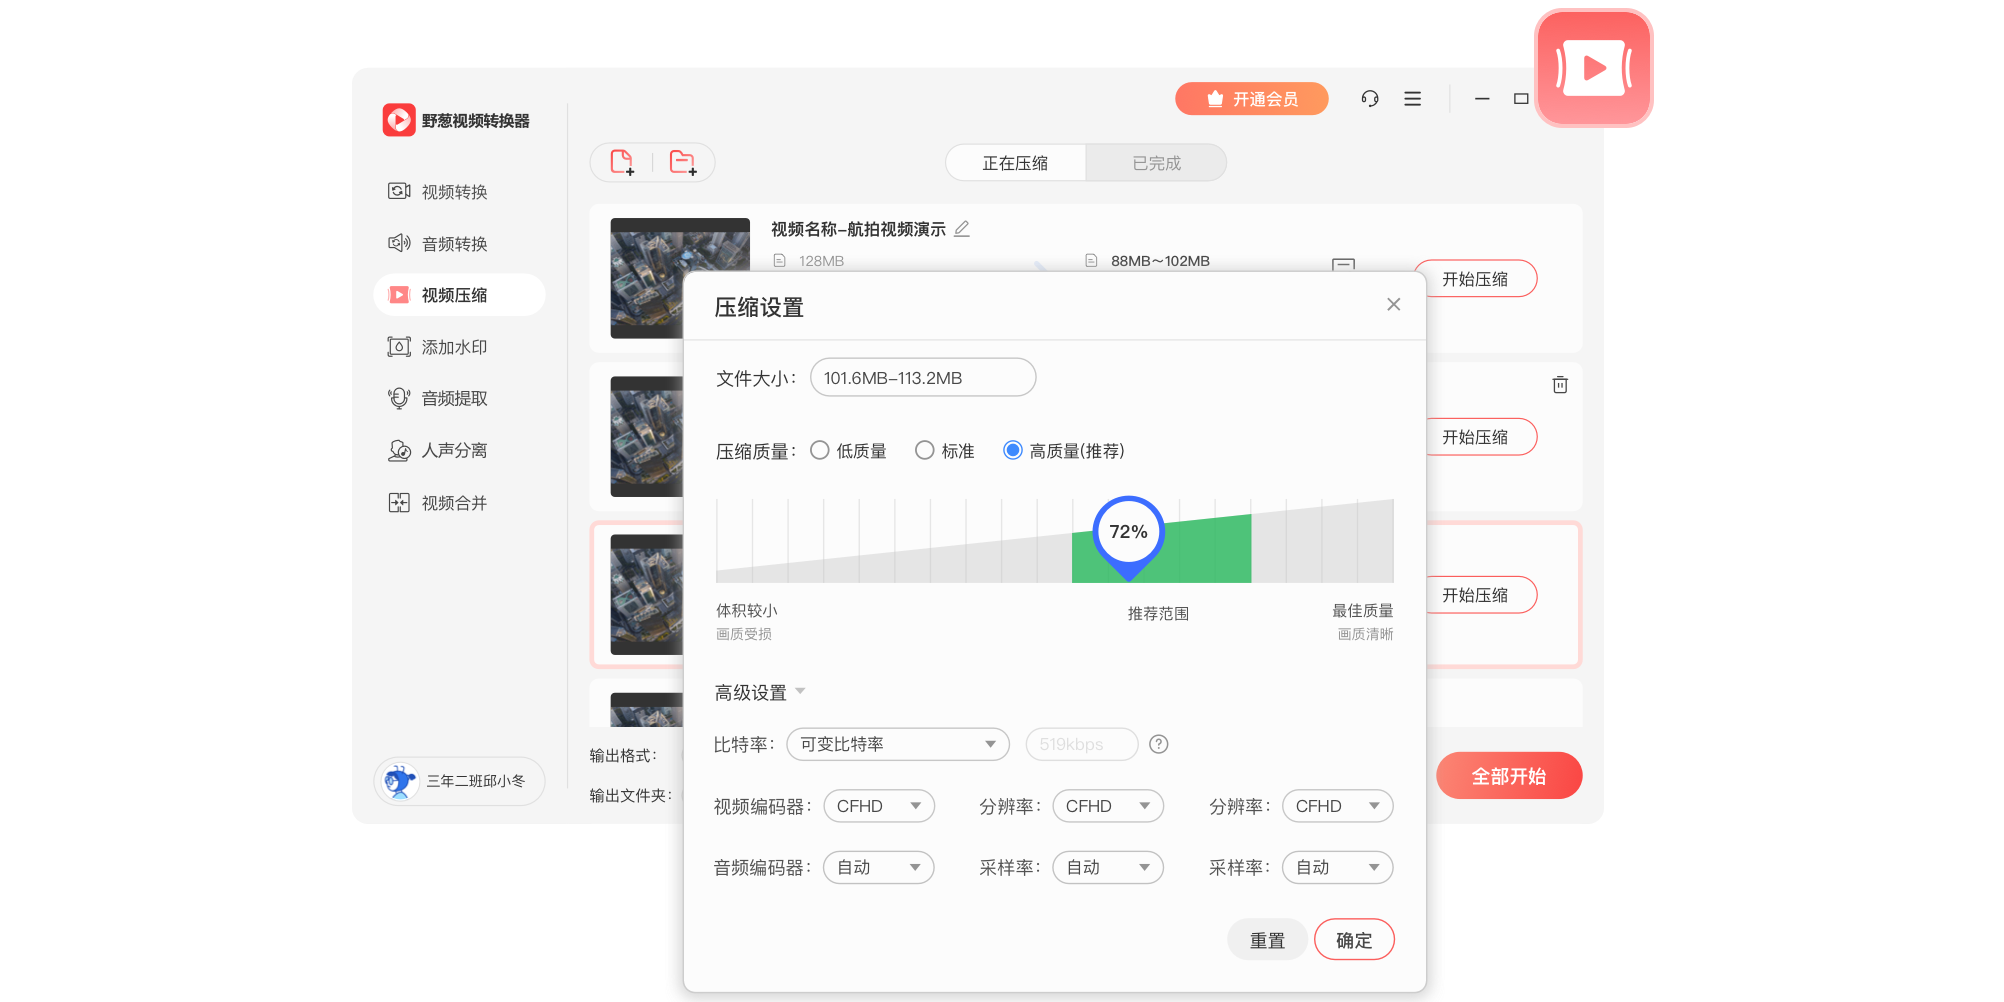Click the file size input field

922,378
